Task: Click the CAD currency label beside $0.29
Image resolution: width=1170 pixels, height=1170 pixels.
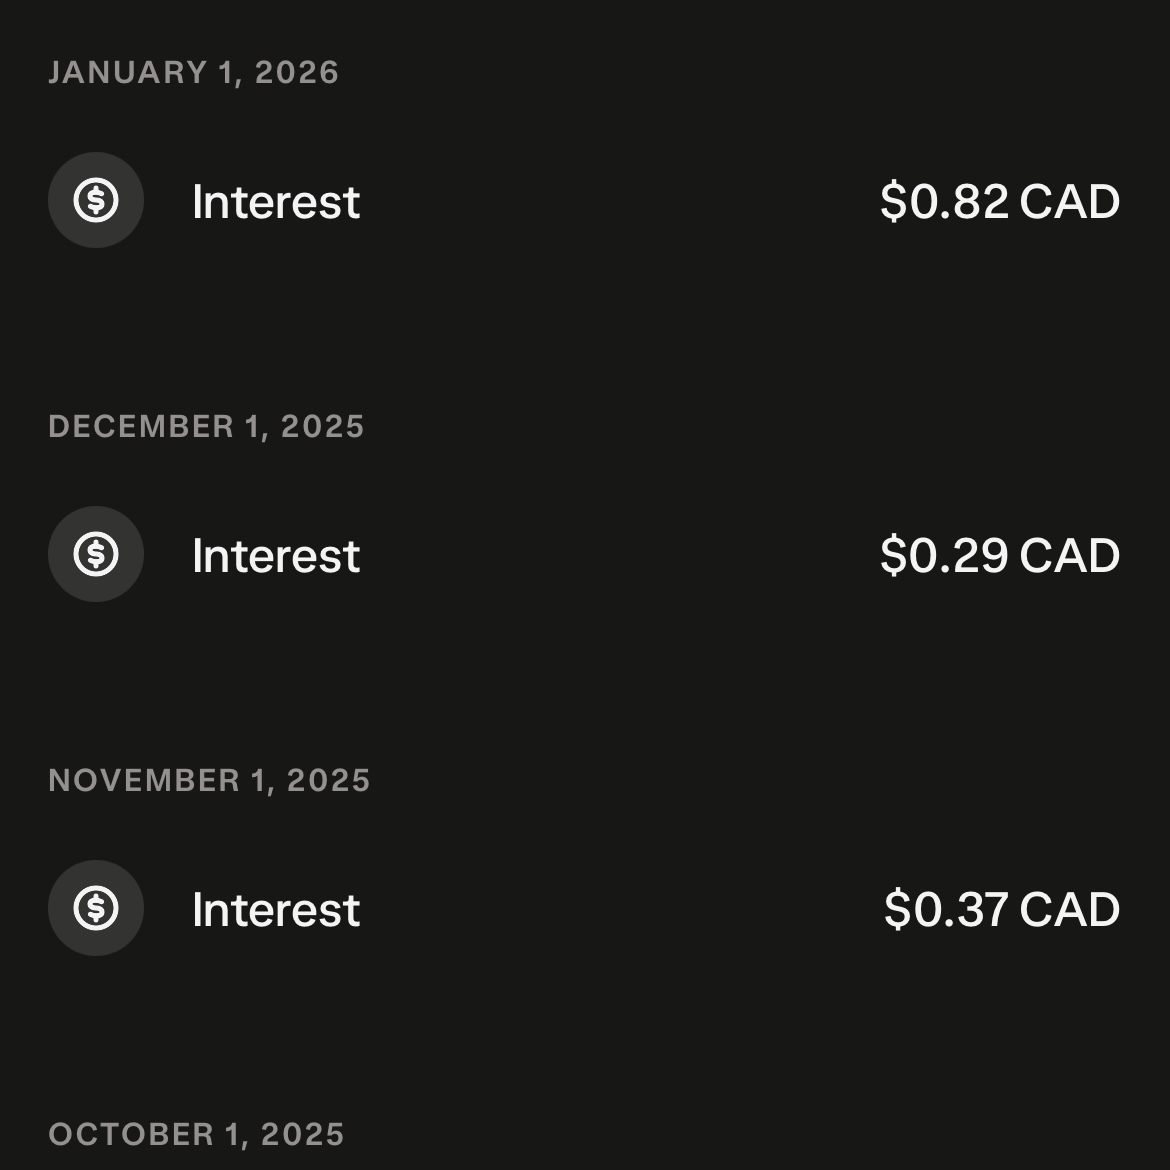Action: 1070,556
